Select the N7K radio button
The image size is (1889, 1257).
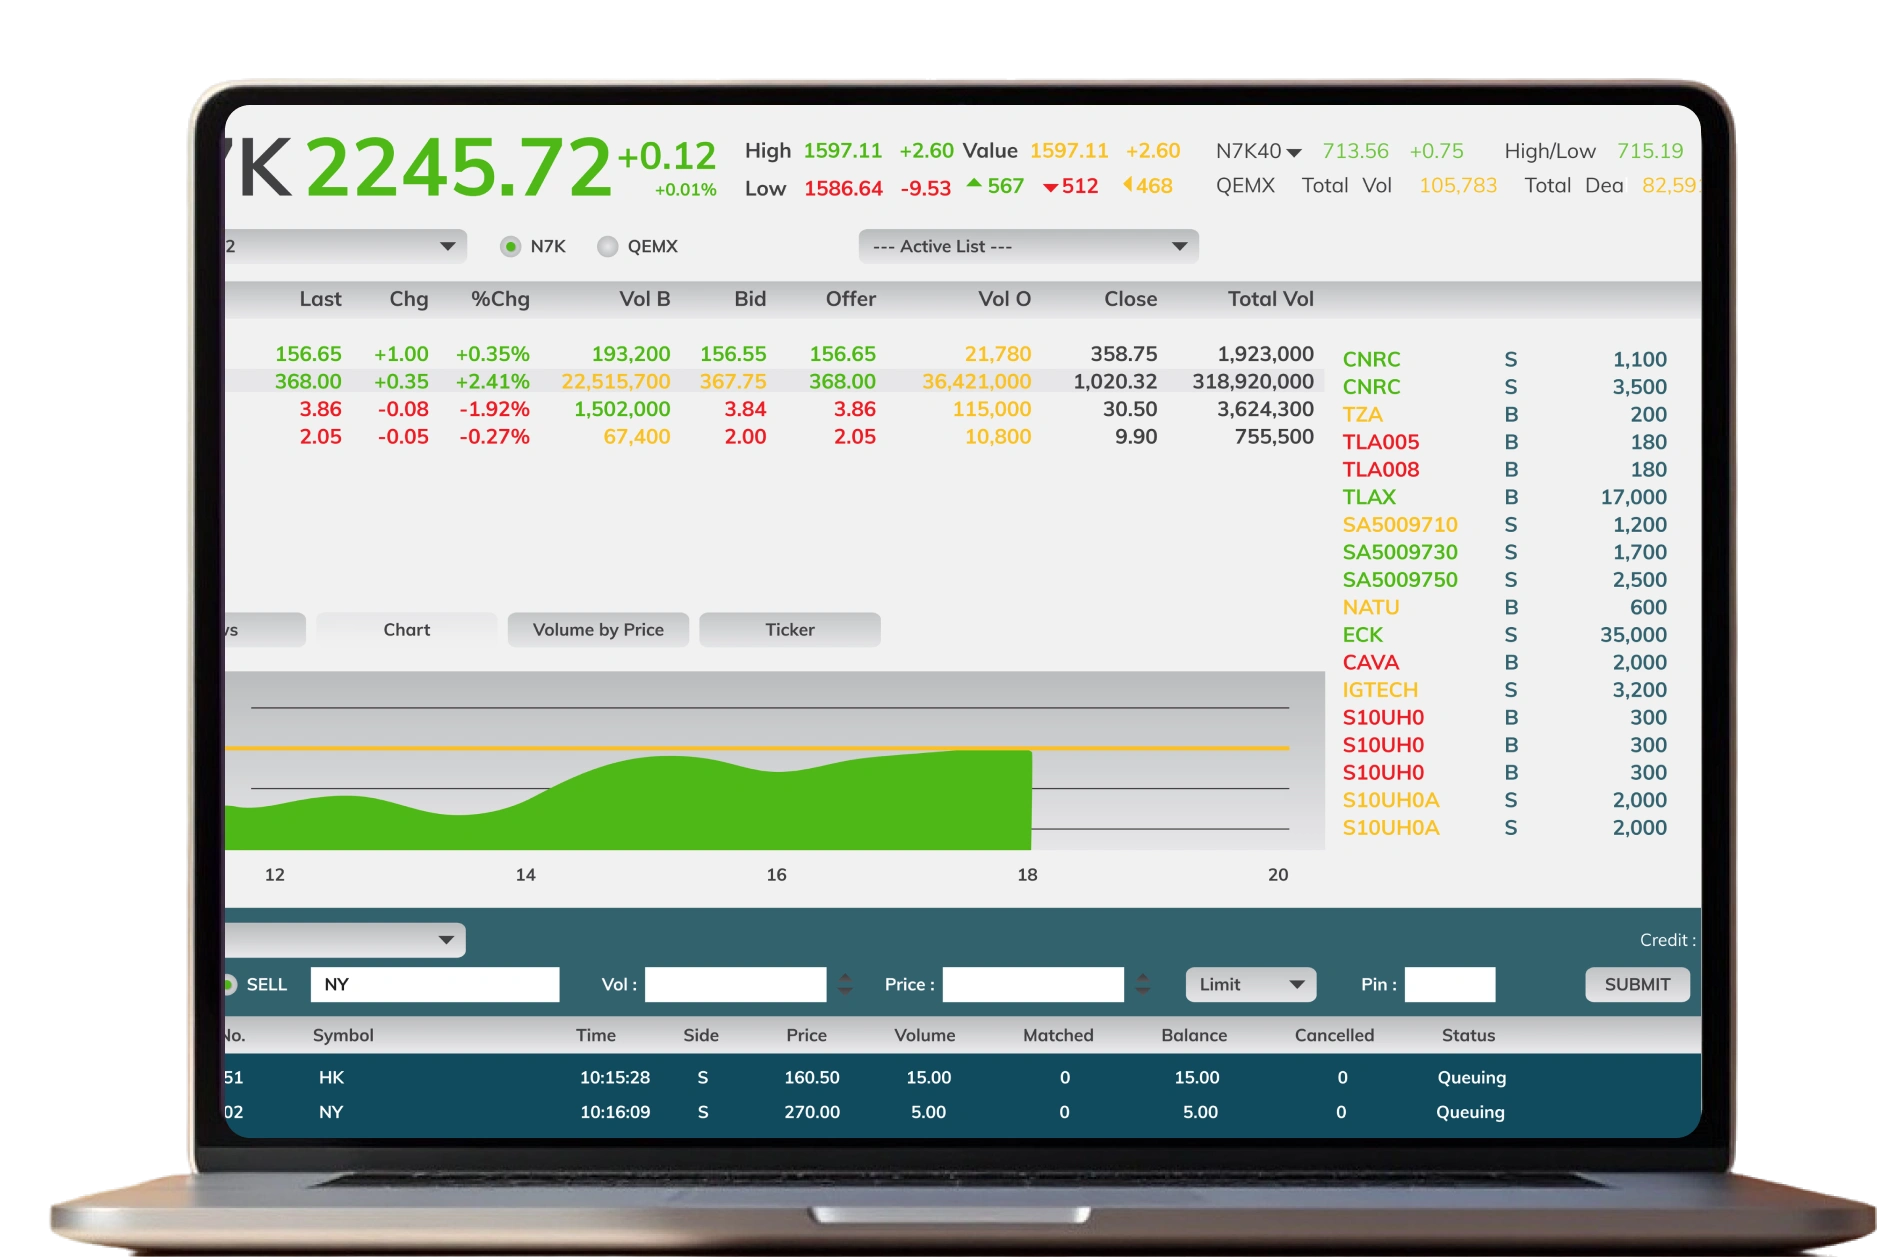tap(512, 246)
